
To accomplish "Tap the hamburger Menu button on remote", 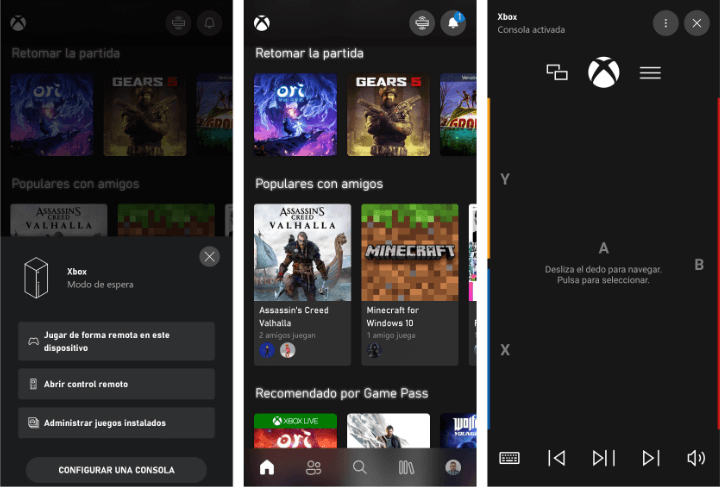I will click(x=650, y=73).
